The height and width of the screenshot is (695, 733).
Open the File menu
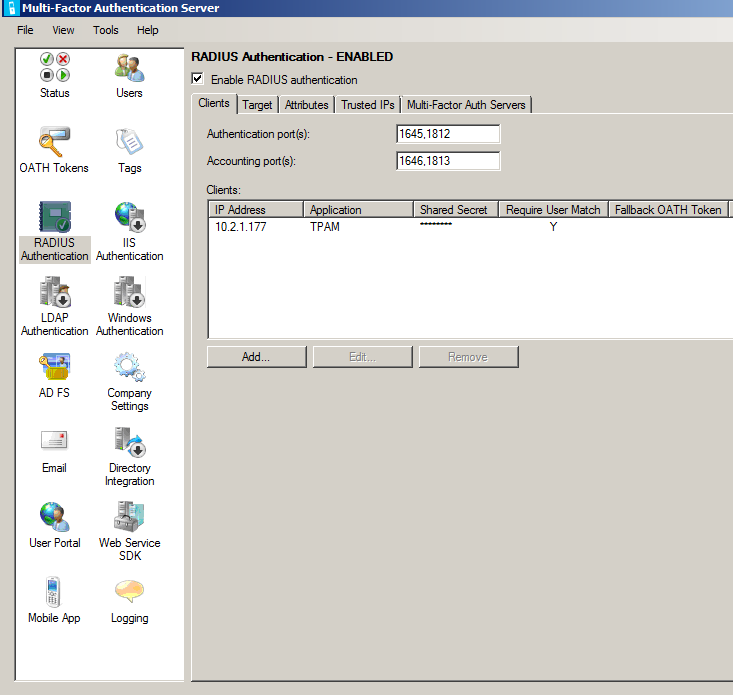point(25,30)
